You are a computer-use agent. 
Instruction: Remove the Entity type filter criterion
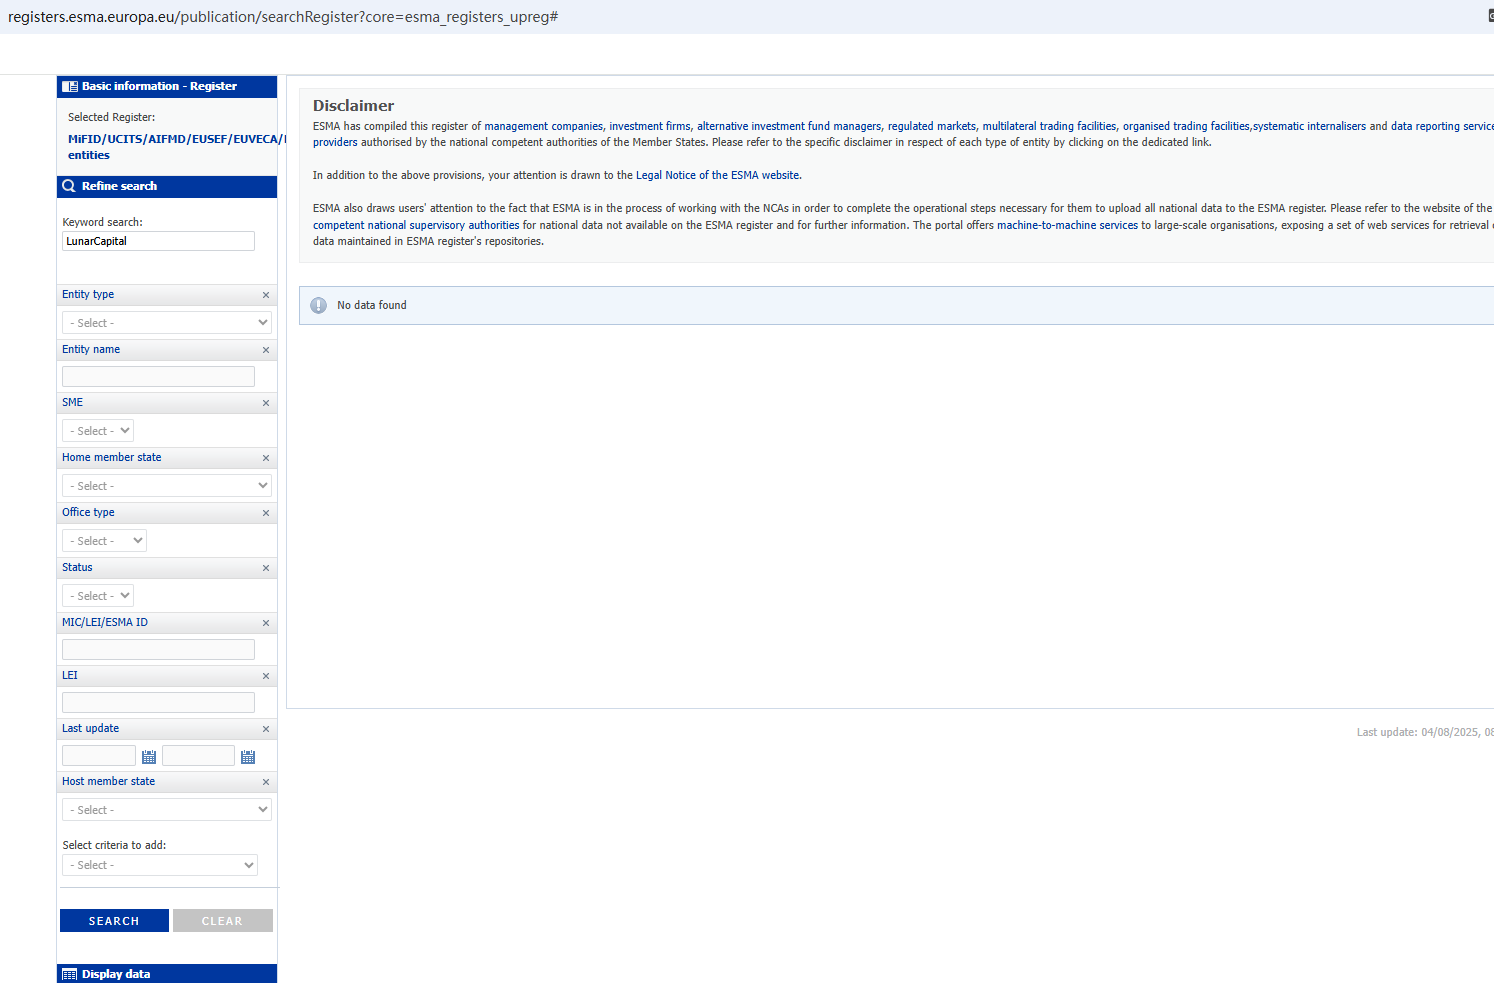click(x=266, y=295)
